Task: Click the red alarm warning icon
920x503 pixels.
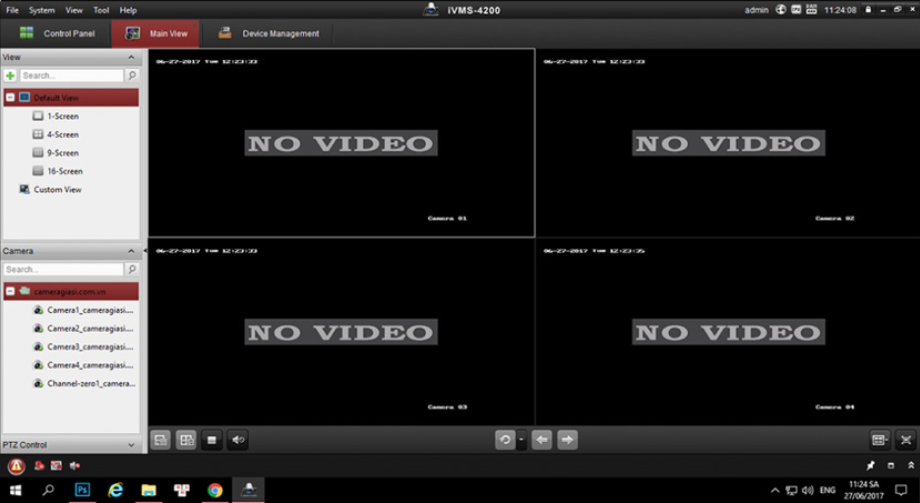Action: click(16, 466)
